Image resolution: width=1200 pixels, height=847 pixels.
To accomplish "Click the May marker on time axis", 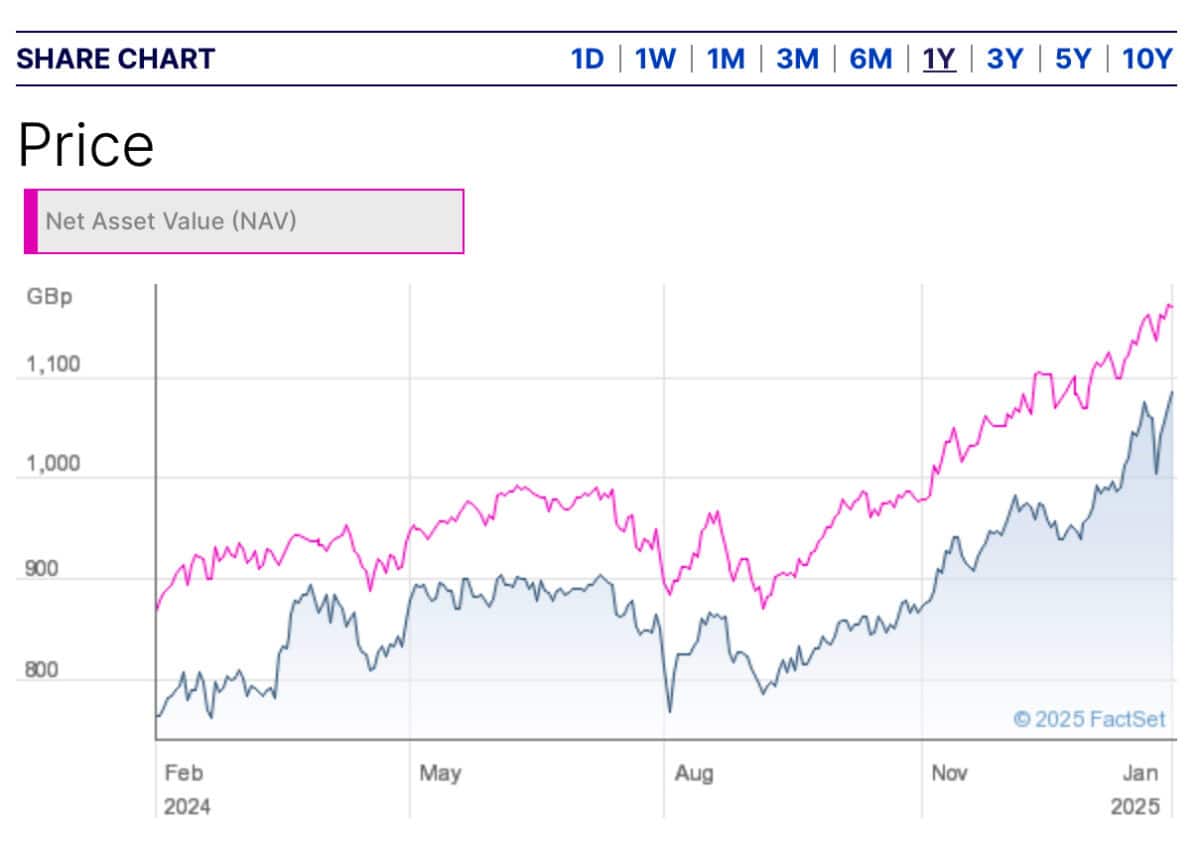I will pyautogui.click(x=440, y=774).
